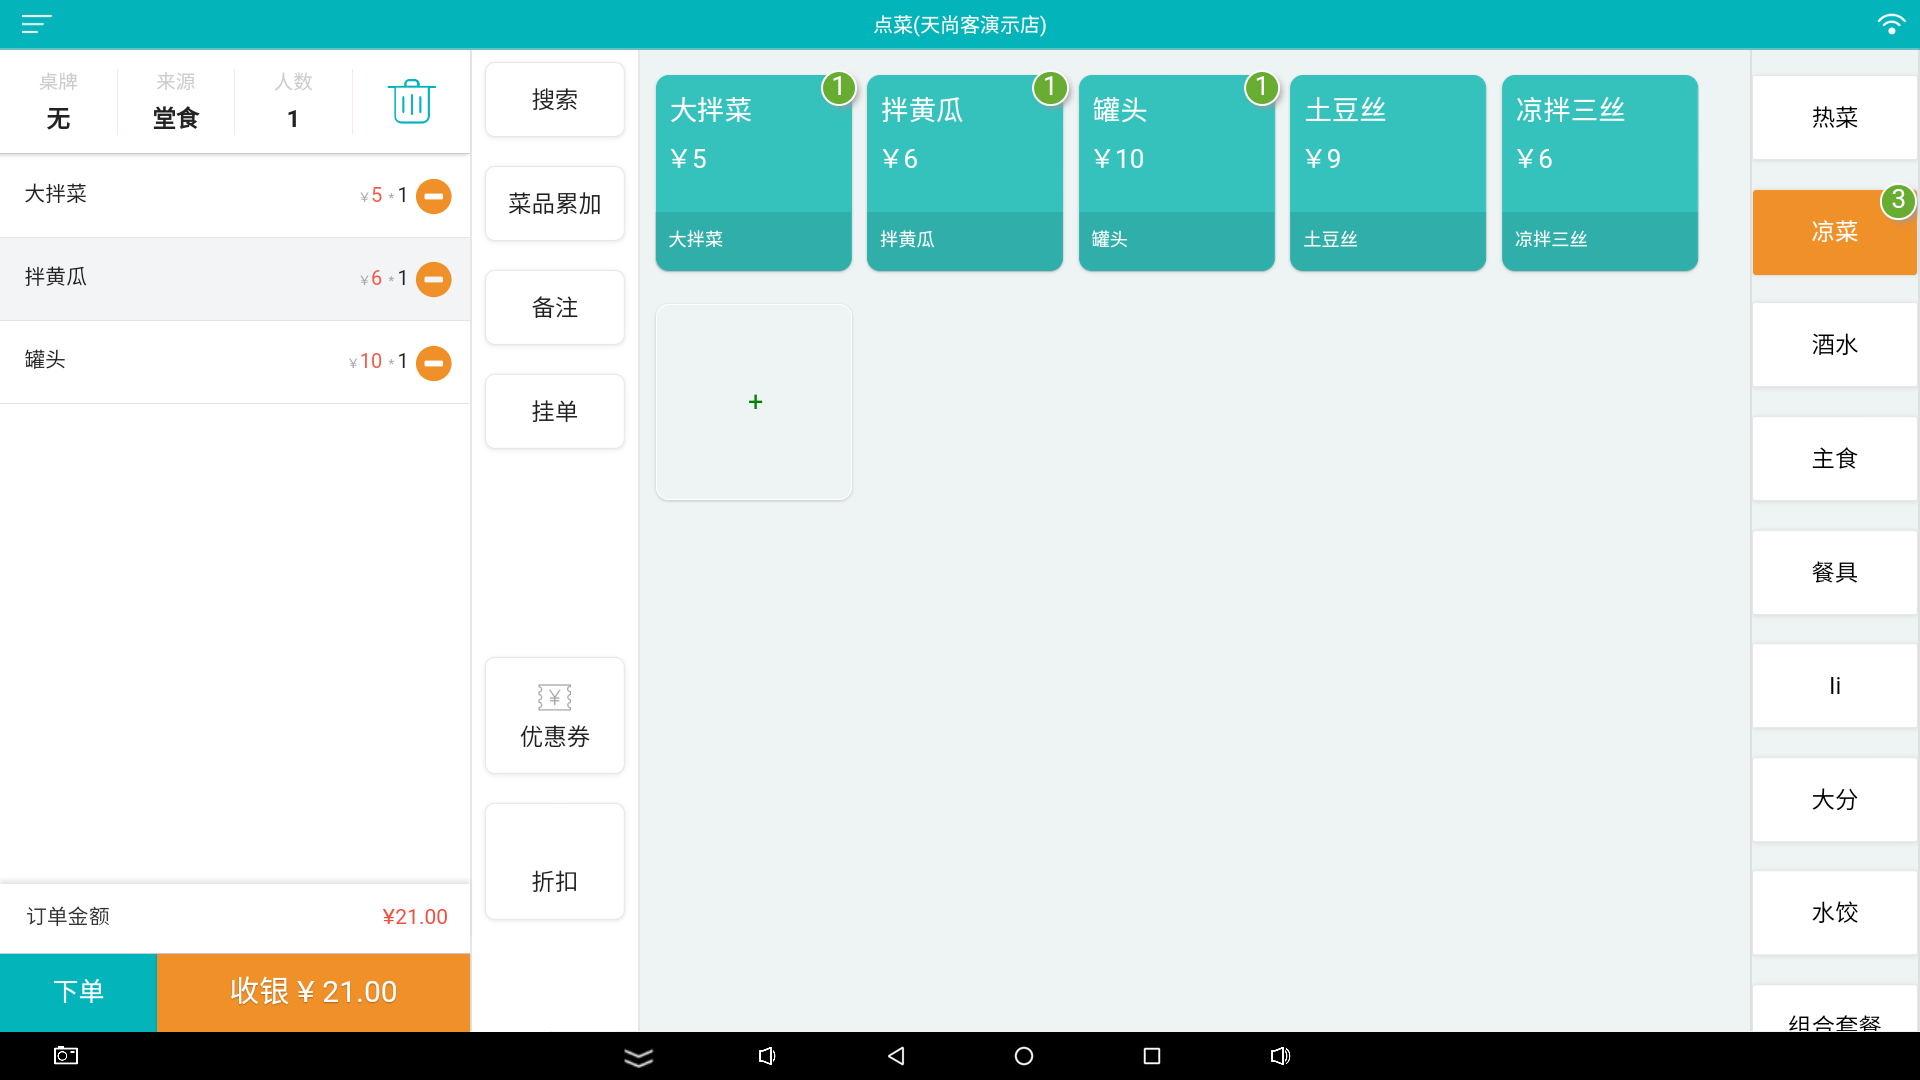Clear the order with the trash icon

coord(411,101)
